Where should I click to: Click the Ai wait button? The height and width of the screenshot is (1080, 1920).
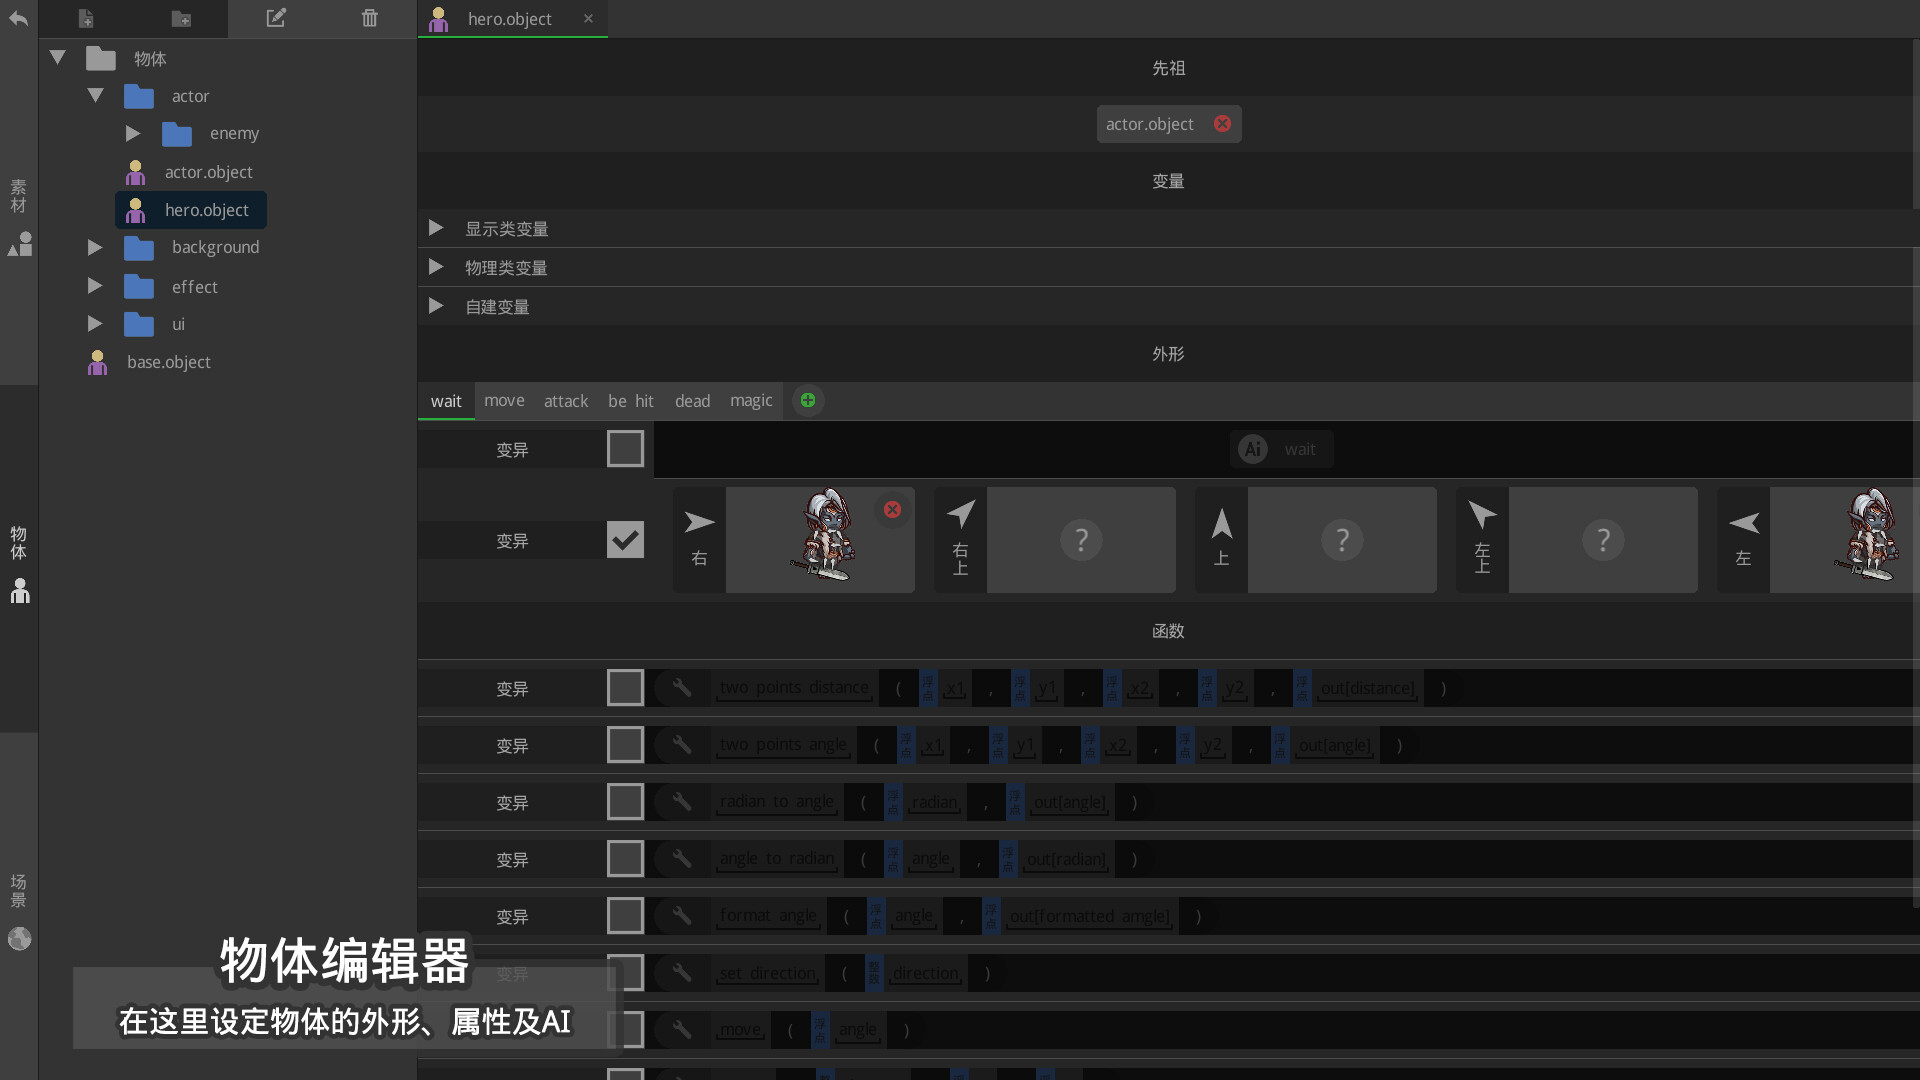(1281, 450)
